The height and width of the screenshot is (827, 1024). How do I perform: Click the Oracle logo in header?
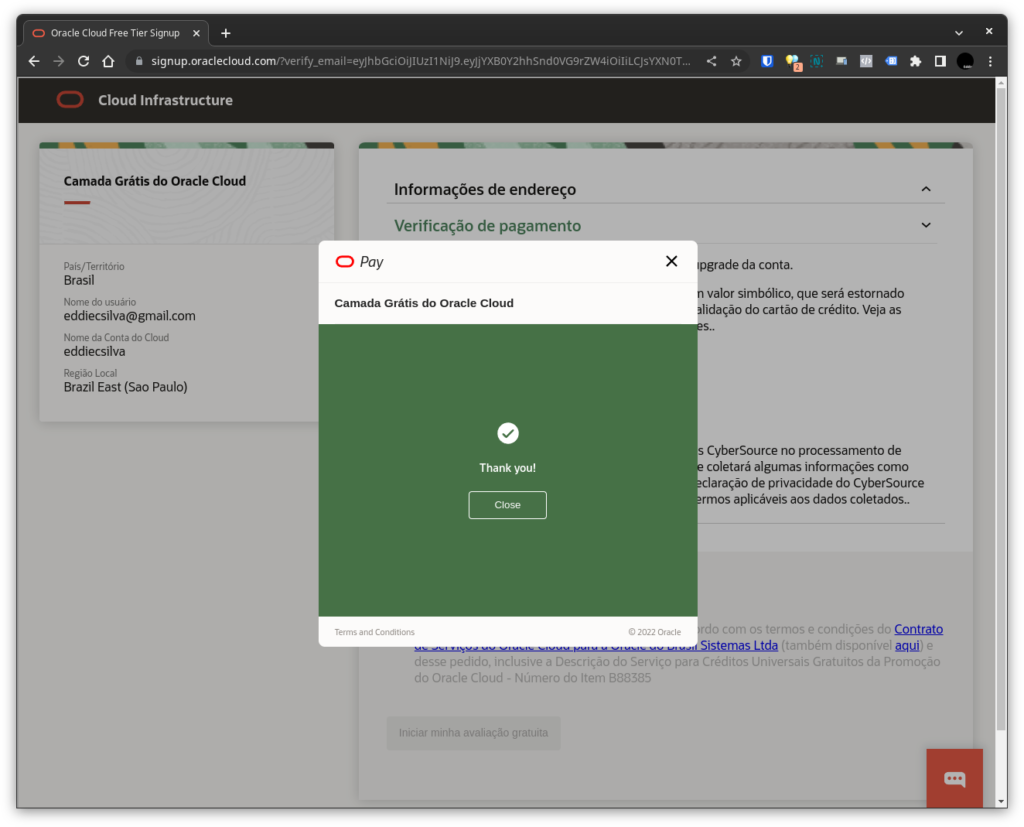click(x=70, y=100)
